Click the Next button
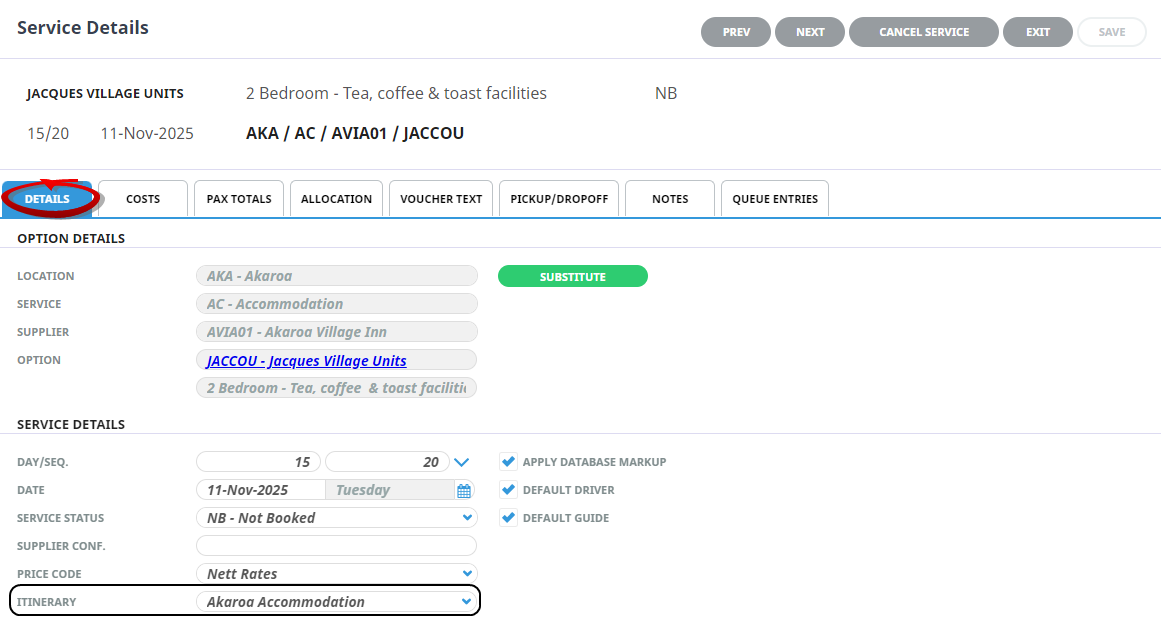The width and height of the screenshot is (1161, 621). [810, 32]
